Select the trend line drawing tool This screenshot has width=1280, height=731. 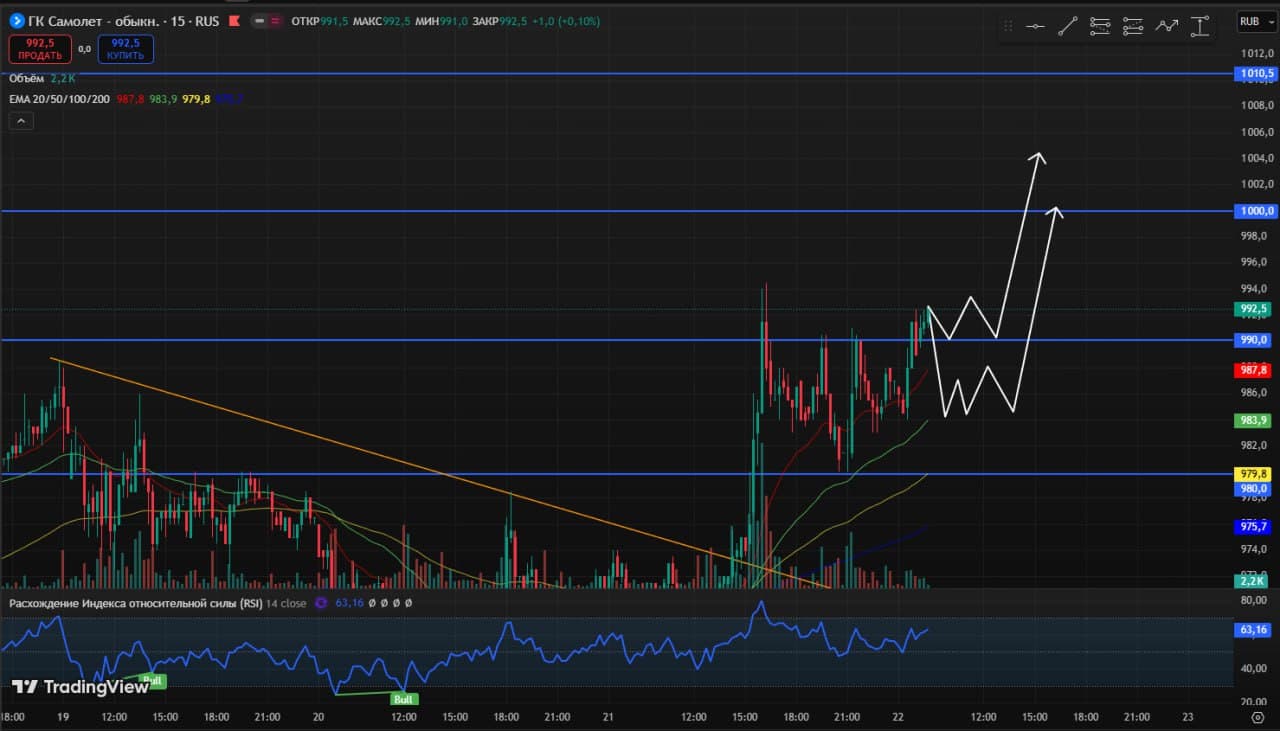click(x=1067, y=27)
